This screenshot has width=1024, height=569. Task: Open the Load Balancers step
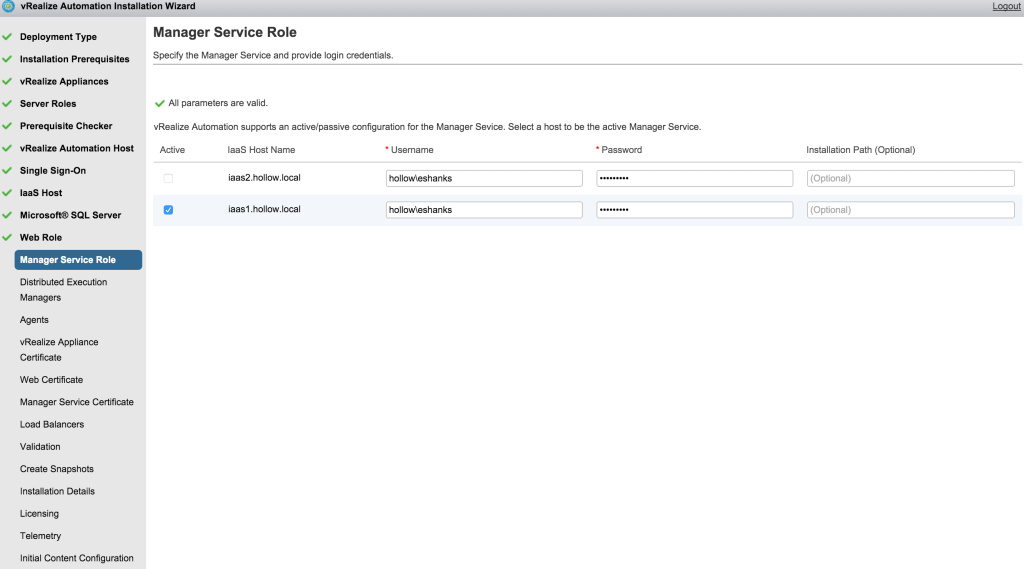(x=52, y=424)
